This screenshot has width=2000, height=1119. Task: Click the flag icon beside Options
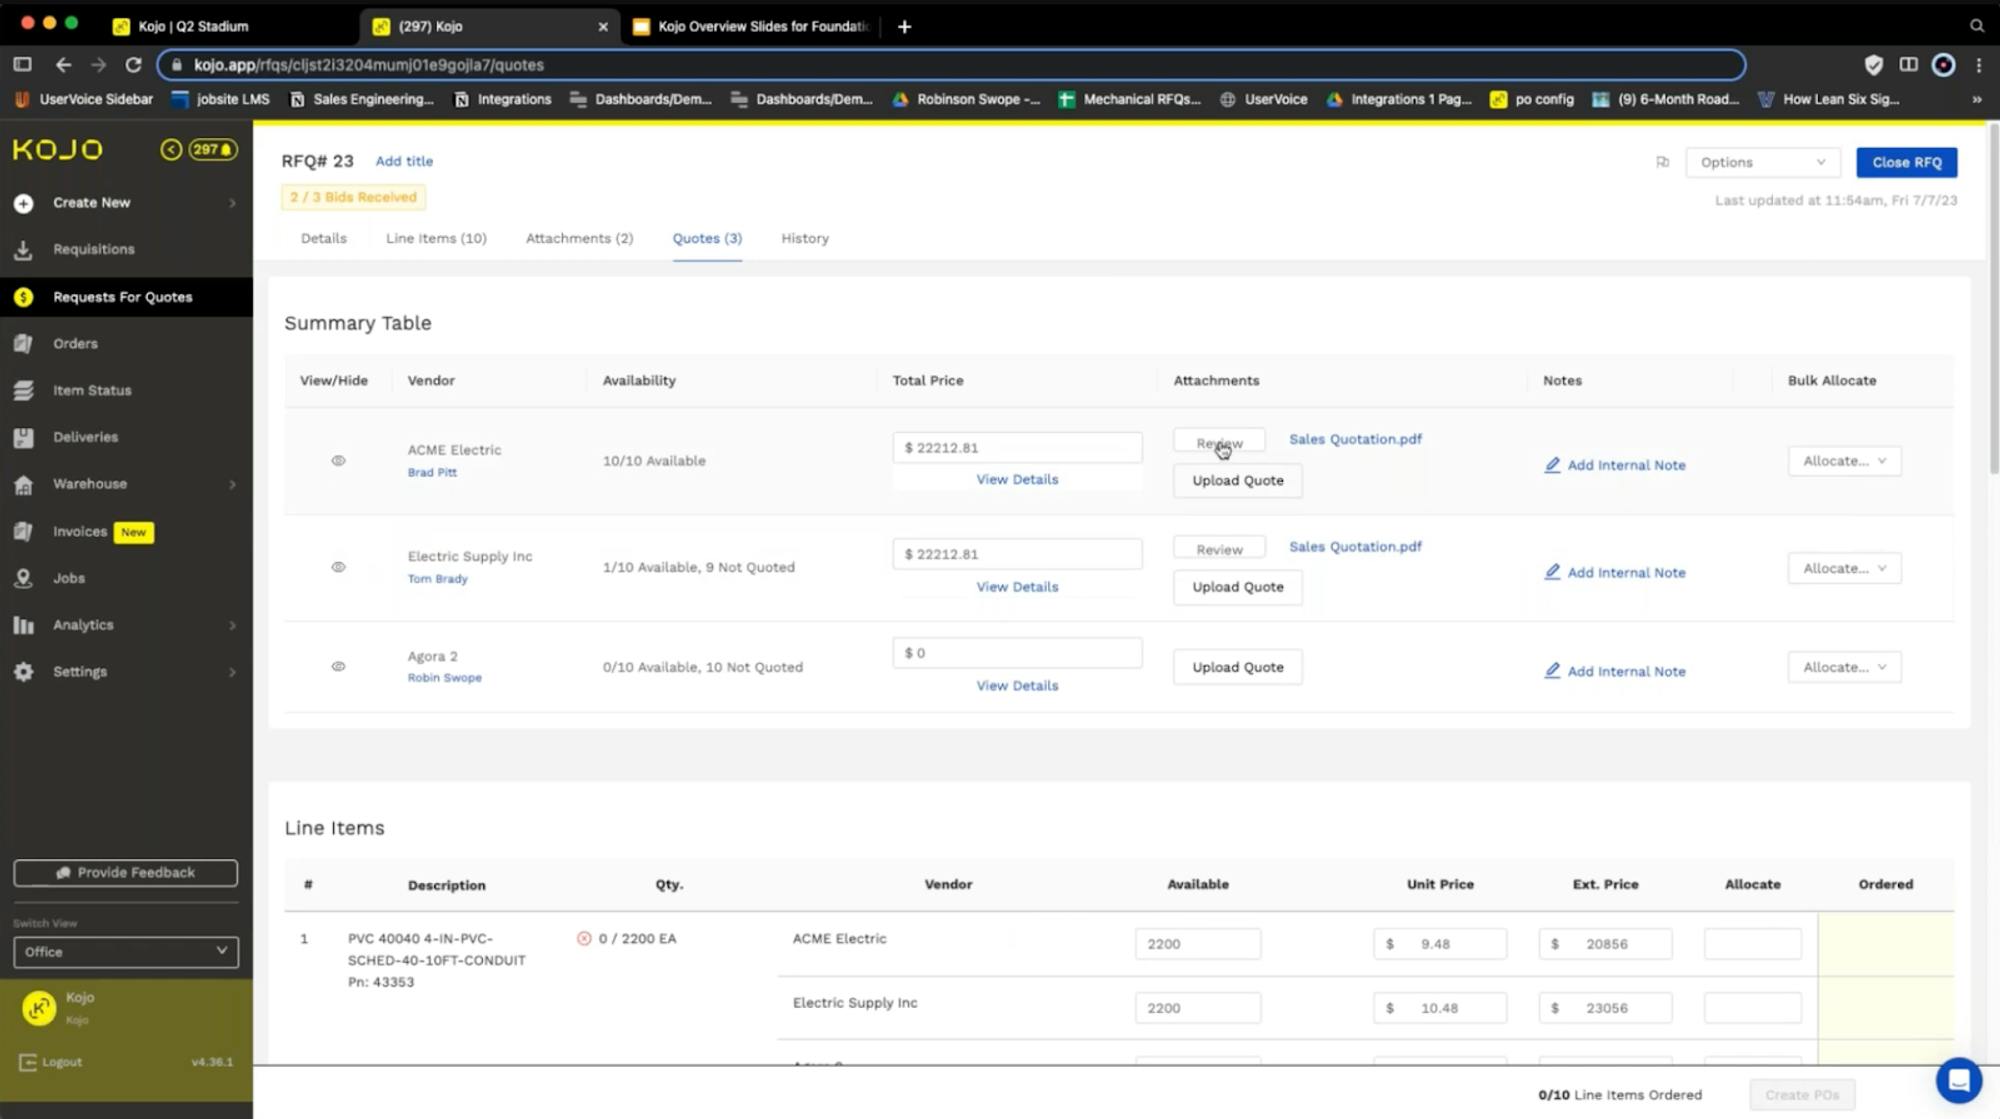(1662, 162)
